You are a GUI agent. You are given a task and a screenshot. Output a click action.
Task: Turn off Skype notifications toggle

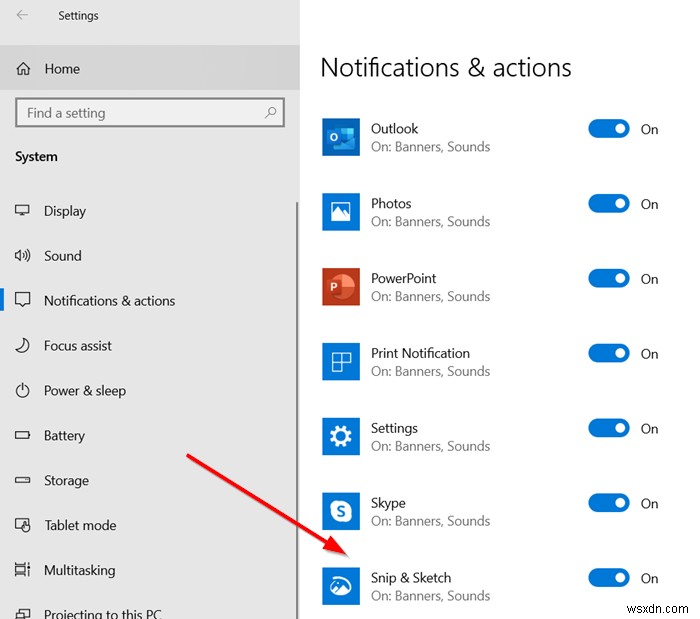coord(608,503)
